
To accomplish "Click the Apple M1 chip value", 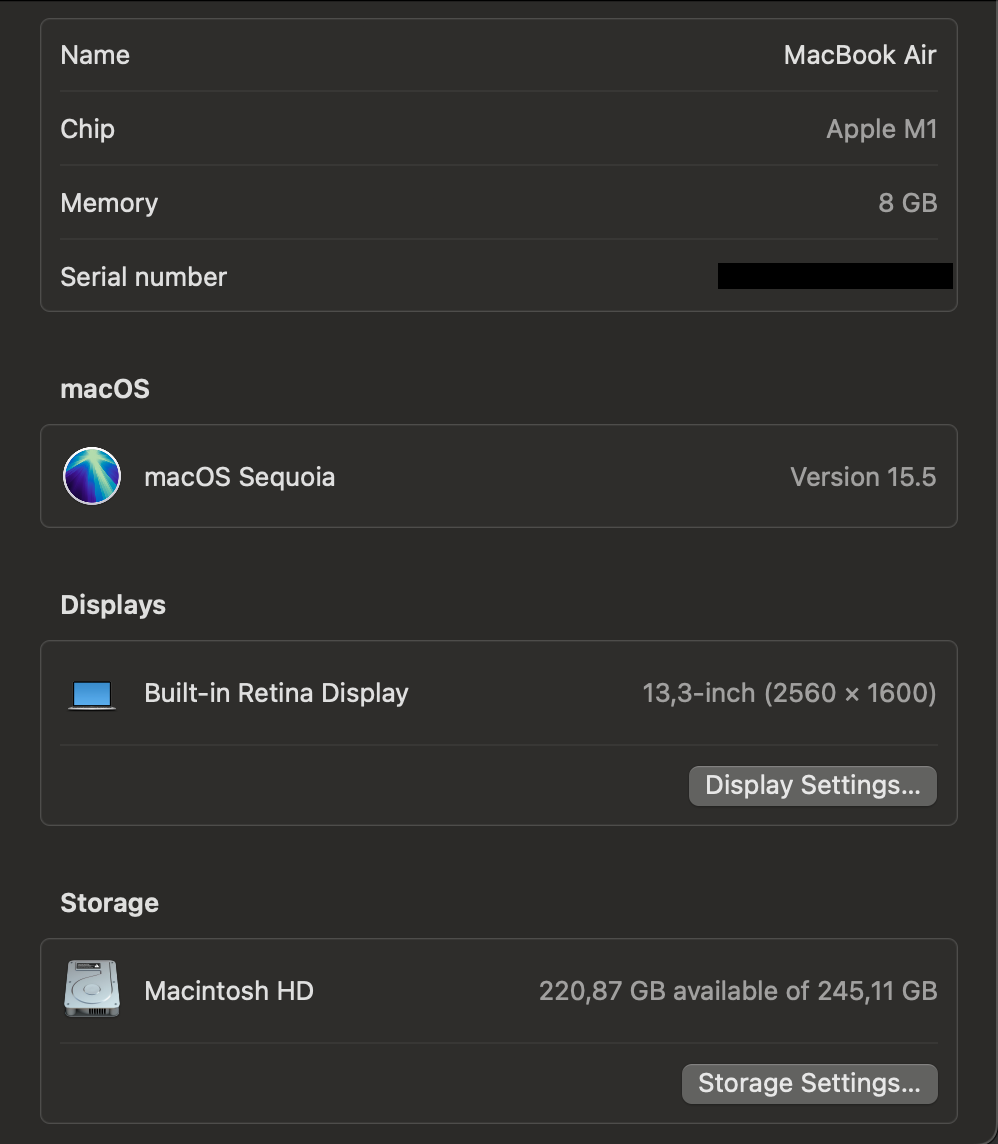I will [881, 129].
